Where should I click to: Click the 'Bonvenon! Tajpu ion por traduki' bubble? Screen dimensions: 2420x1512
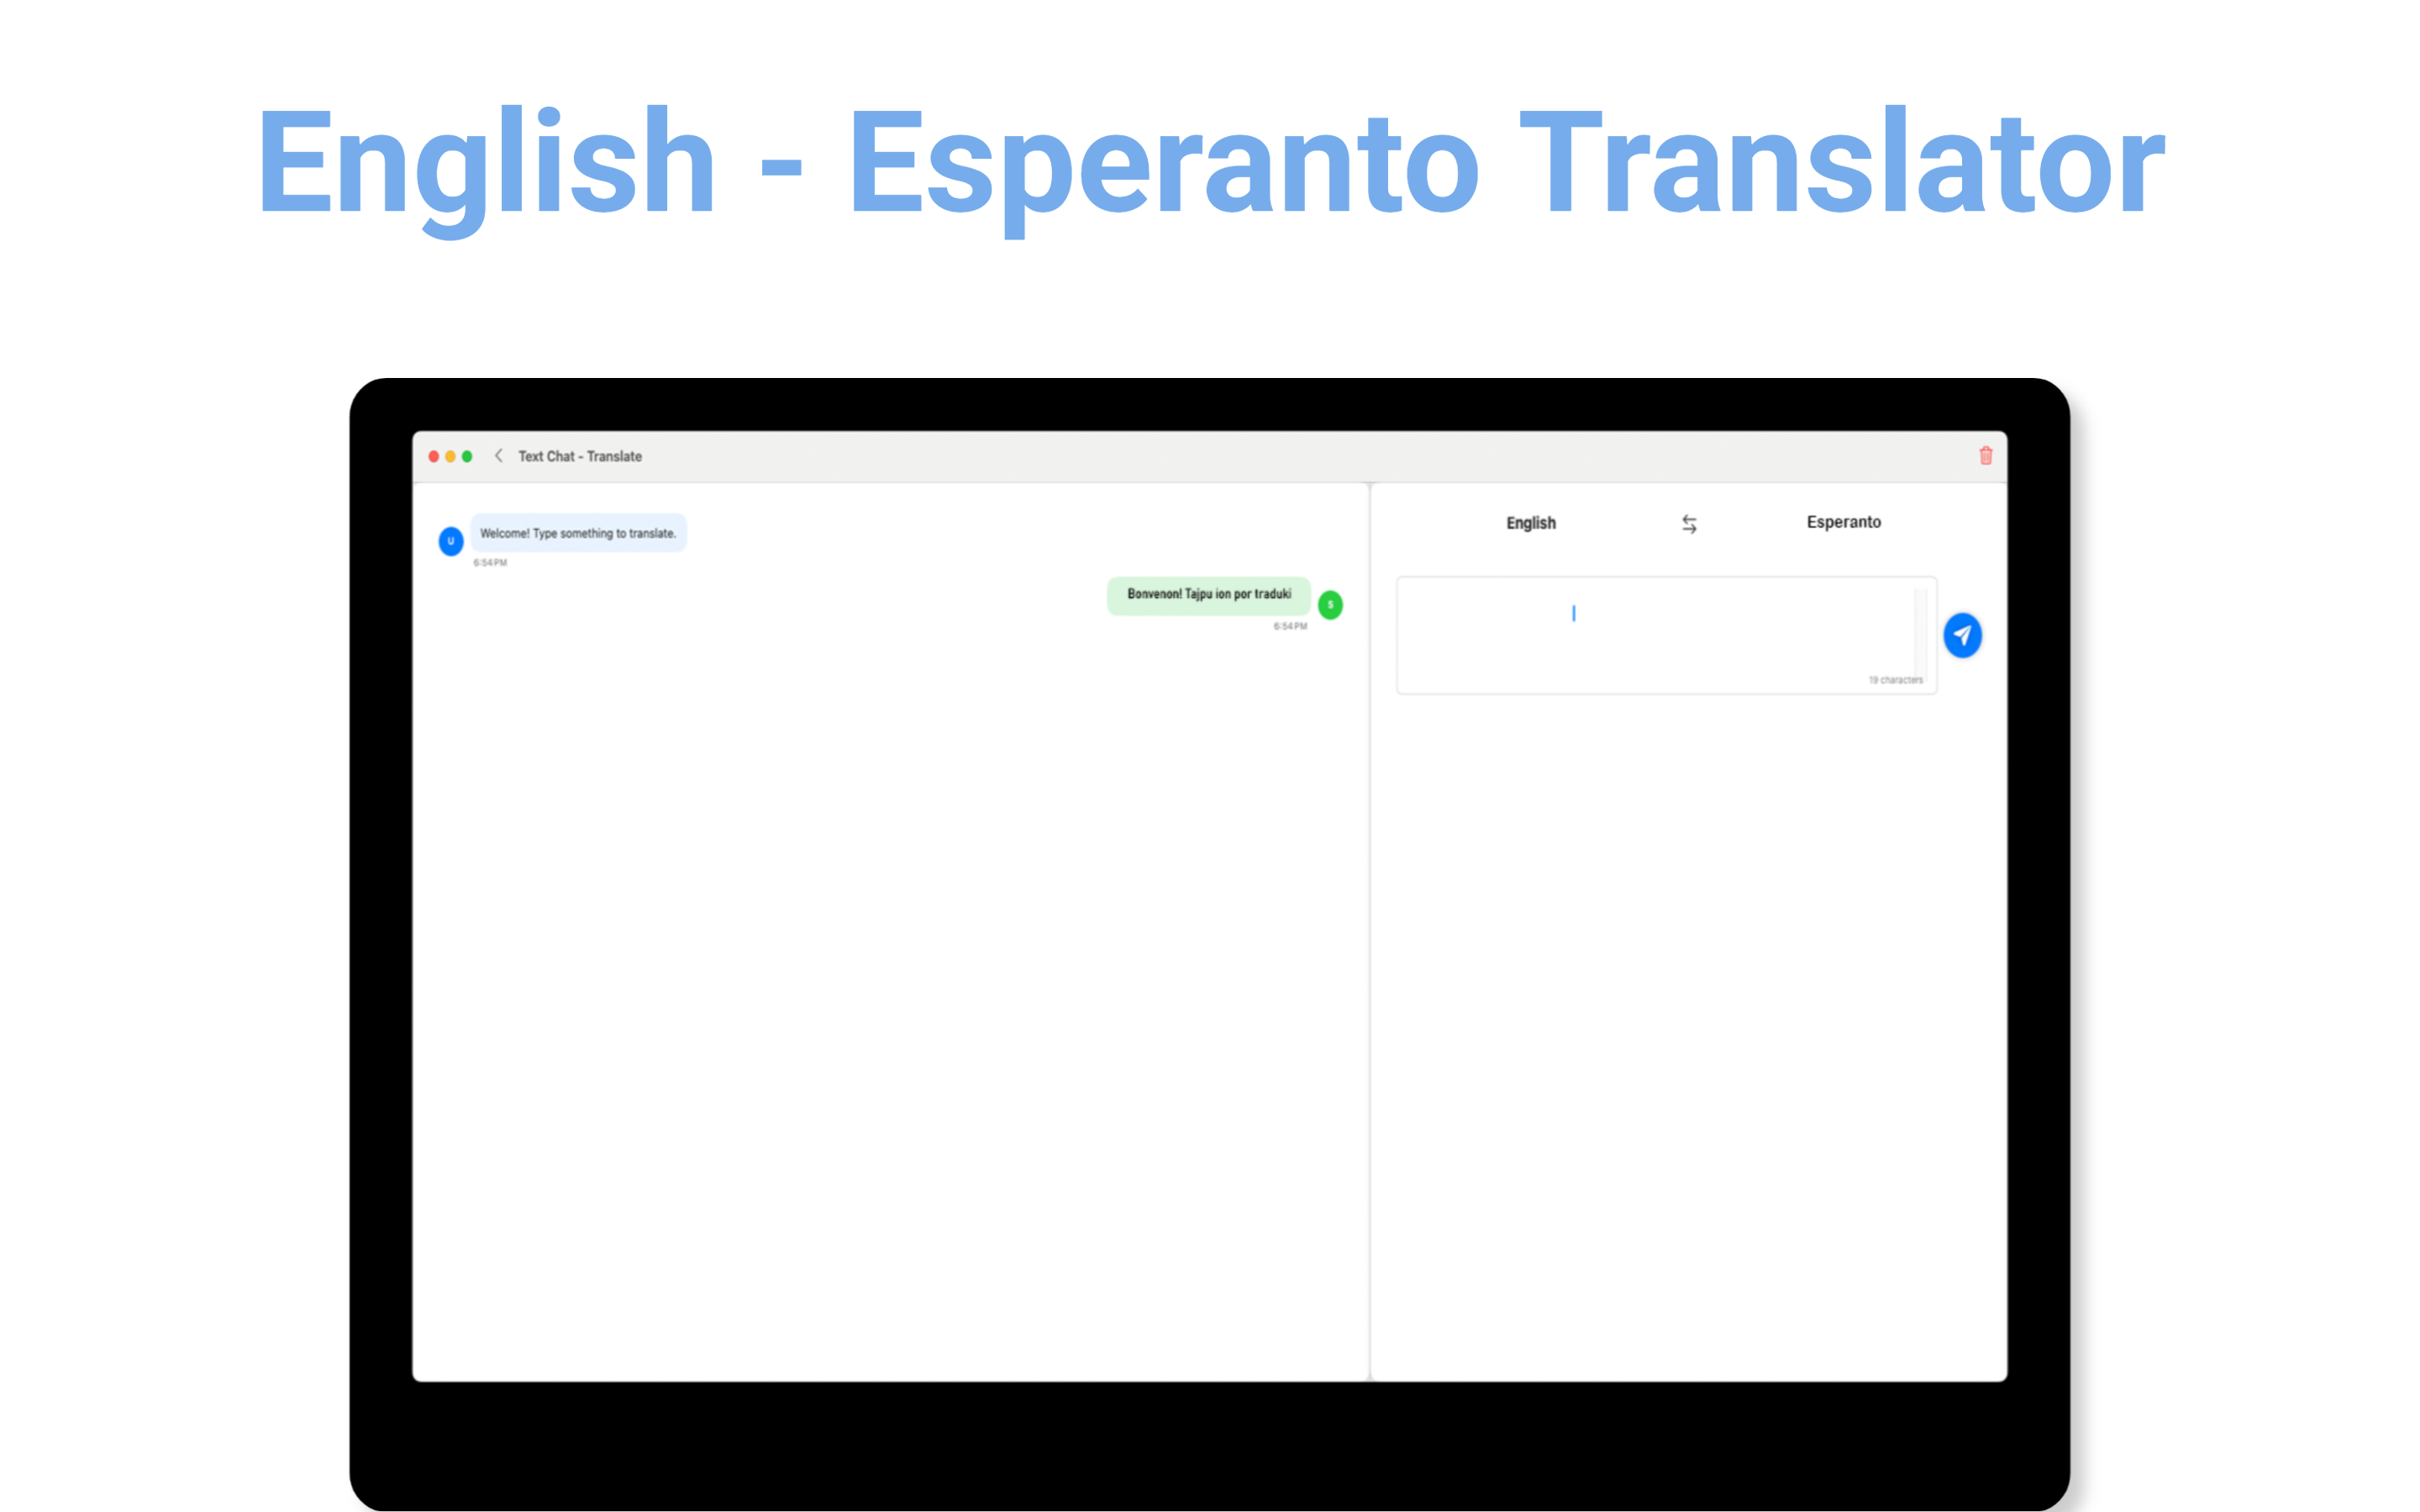pyautogui.click(x=1208, y=595)
